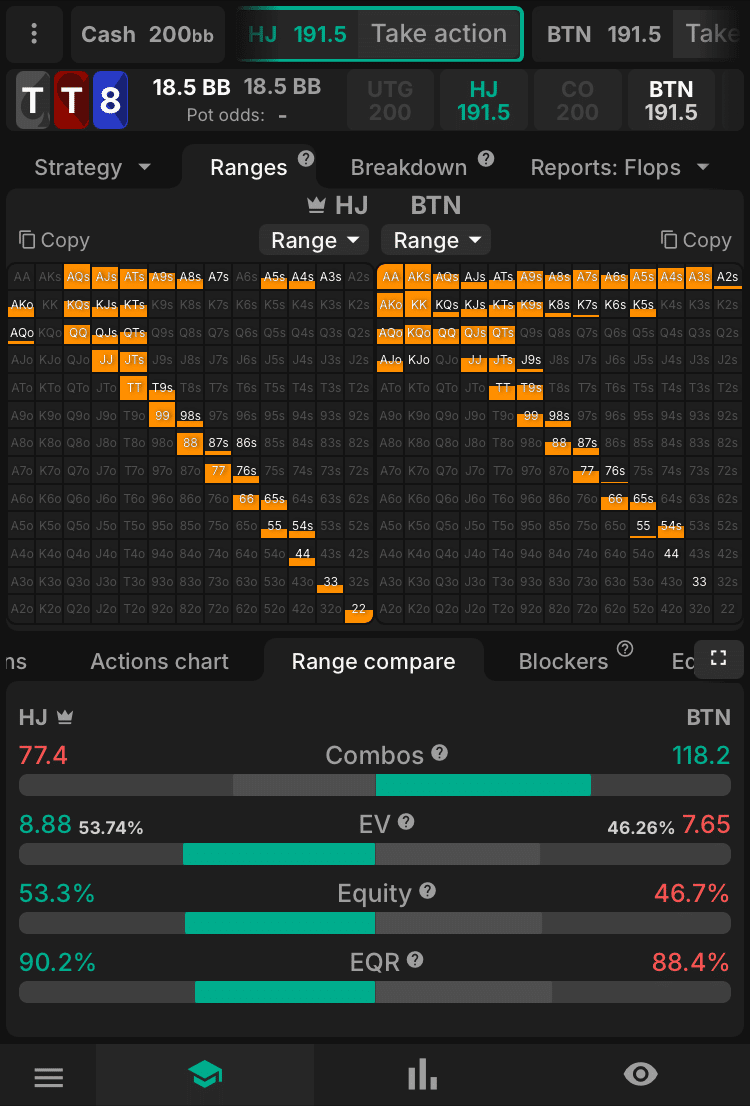The width and height of the screenshot is (750, 1106).
Task: Click the Copy button for HJ range
Action: click(54, 240)
